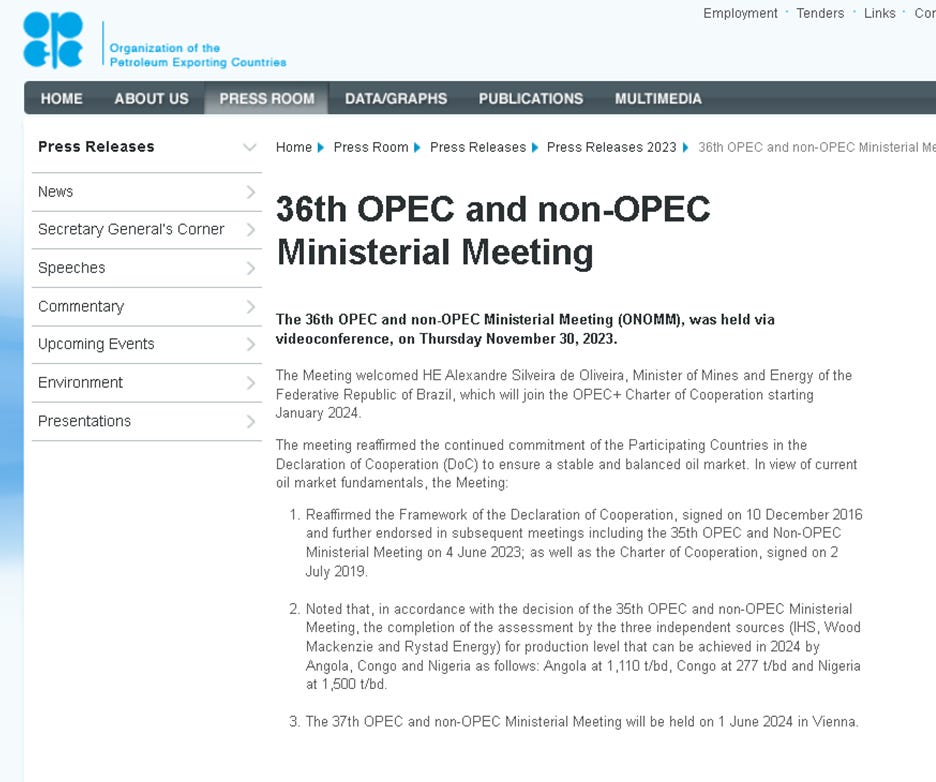This screenshot has height=782, width=936.
Task: Open the Press Releases sidebar heading
Action: coord(96,147)
